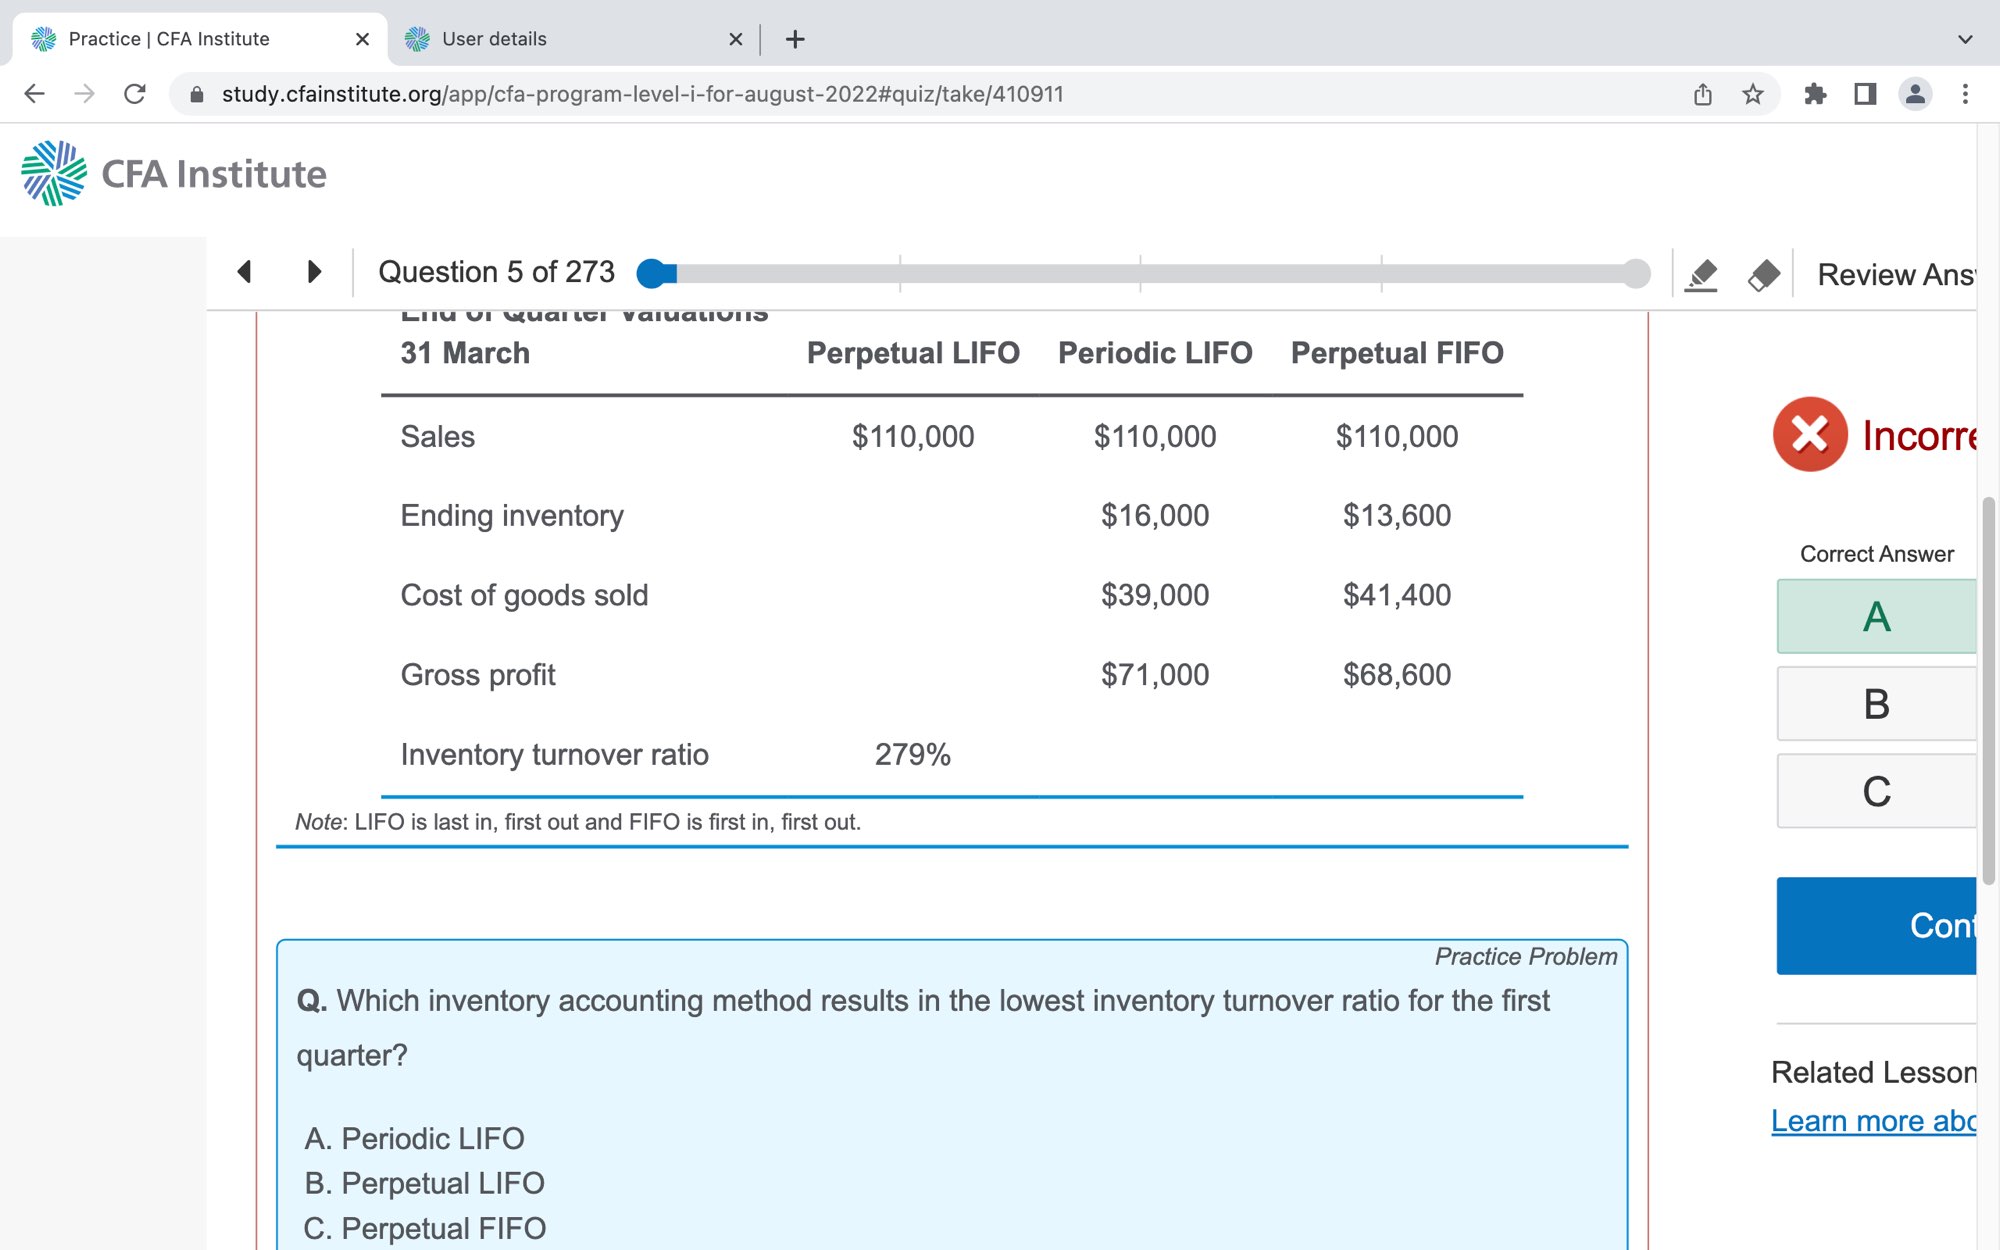Open the profile avatar menu
The height and width of the screenshot is (1250, 2000).
point(1915,94)
